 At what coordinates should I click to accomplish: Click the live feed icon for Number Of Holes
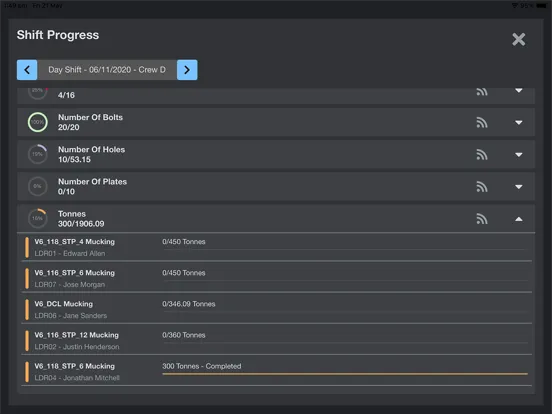click(x=482, y=155)
